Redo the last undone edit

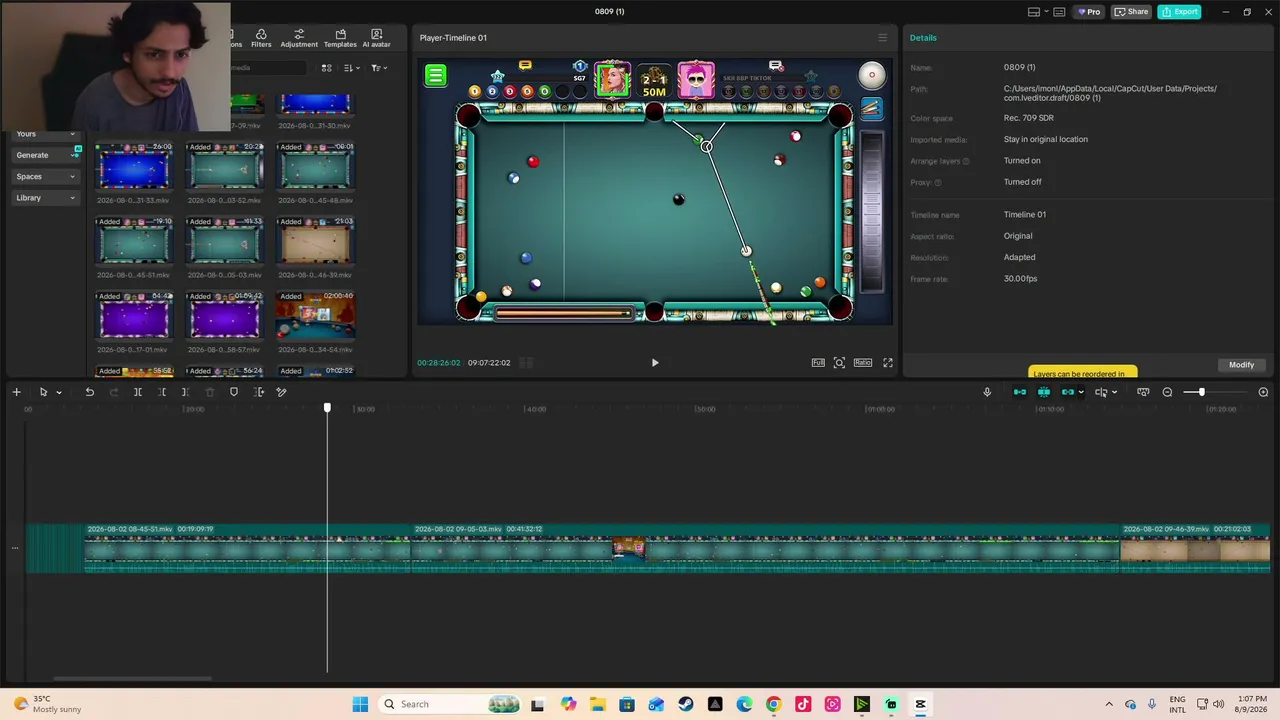pyautogui.click(x=113, y=392)
